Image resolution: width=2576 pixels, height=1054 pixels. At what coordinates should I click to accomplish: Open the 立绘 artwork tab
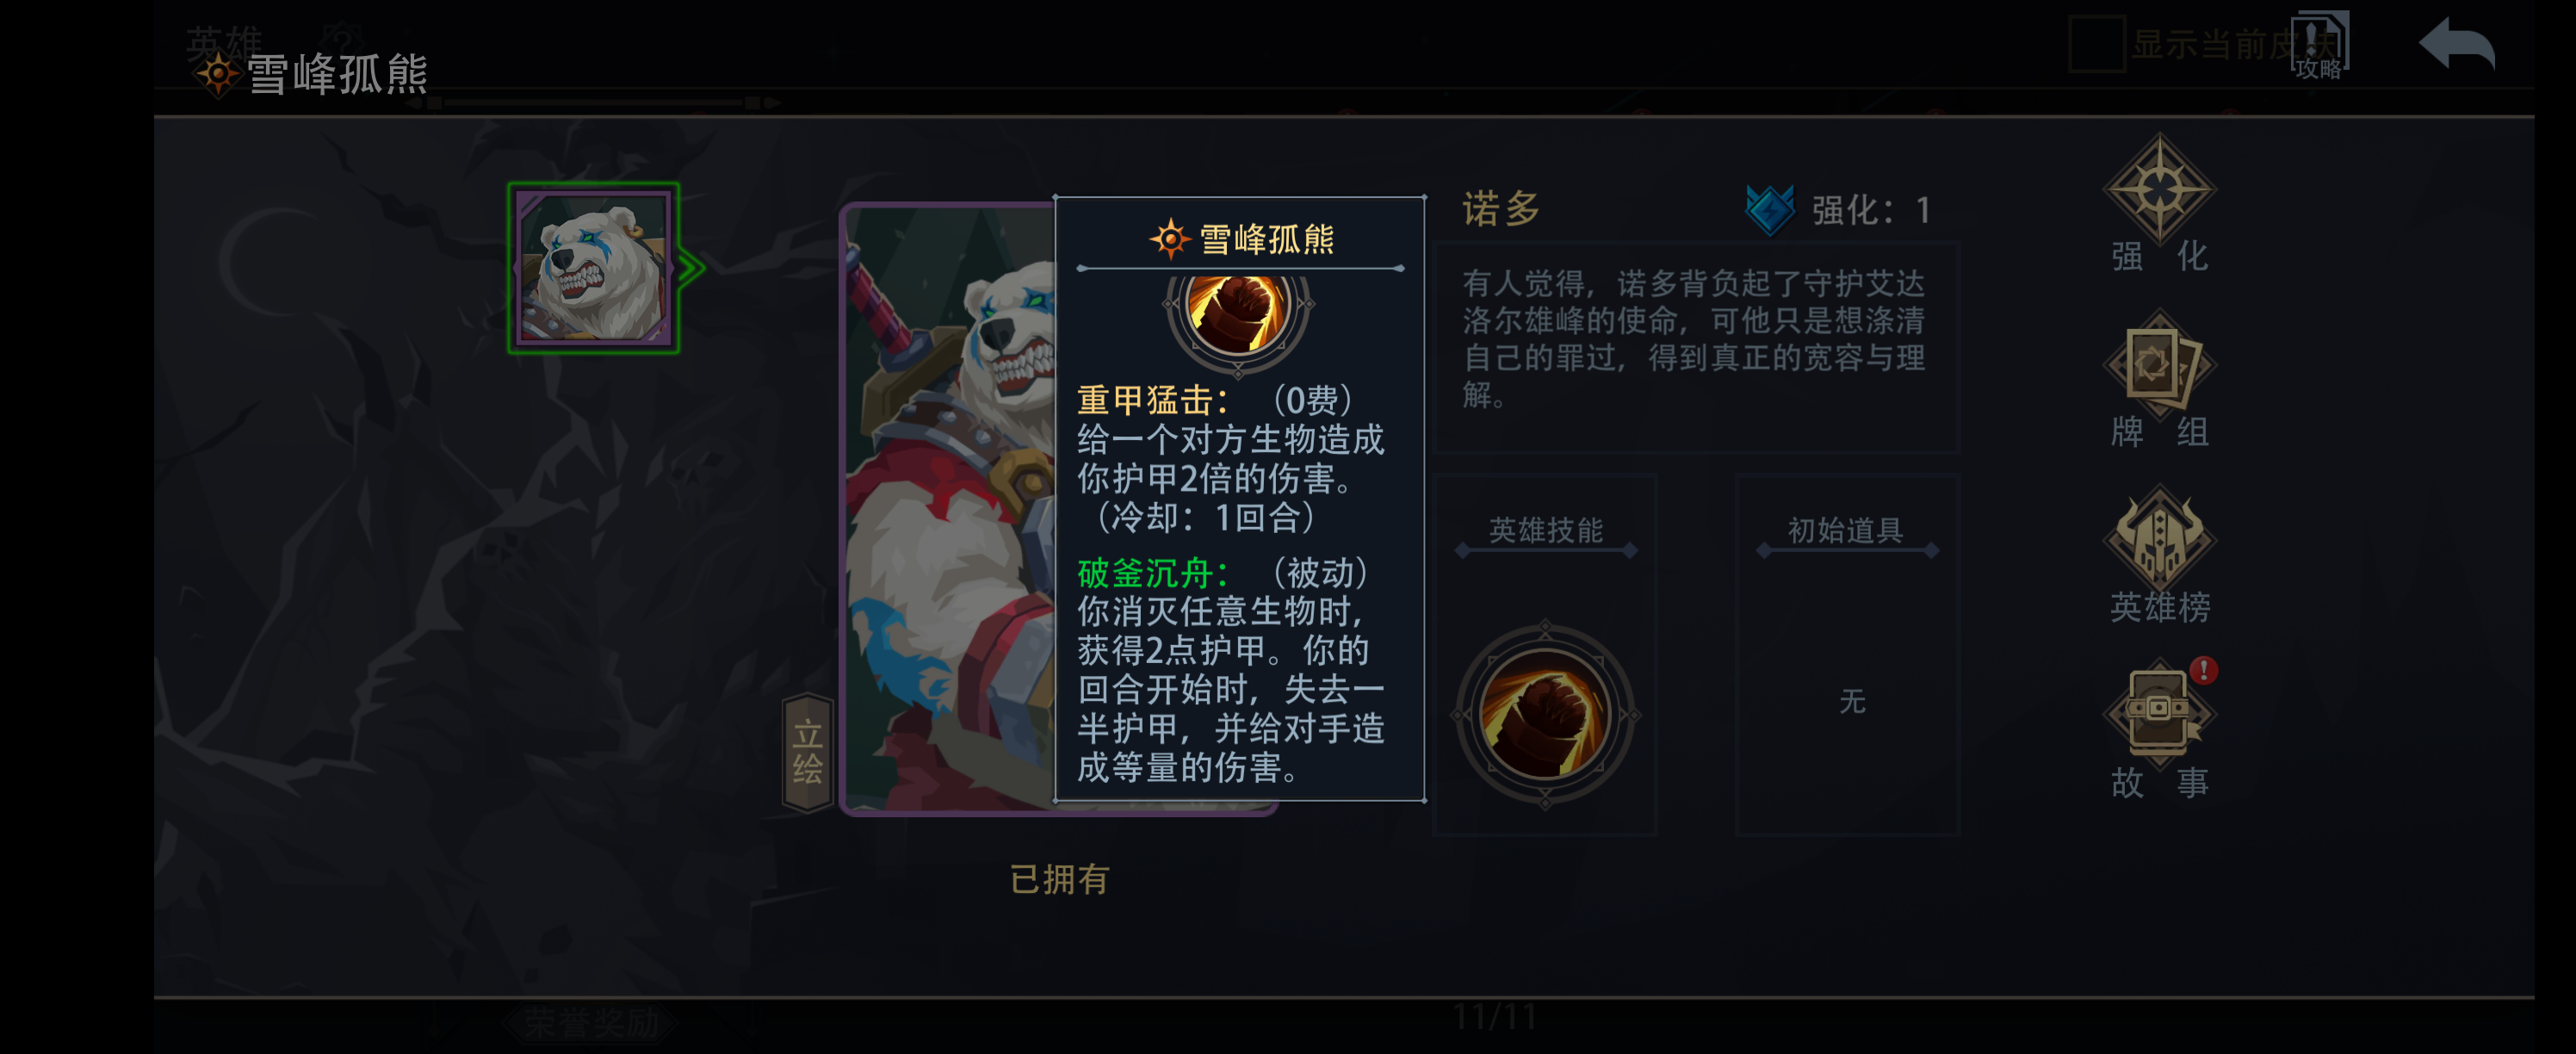coord(807,752)
